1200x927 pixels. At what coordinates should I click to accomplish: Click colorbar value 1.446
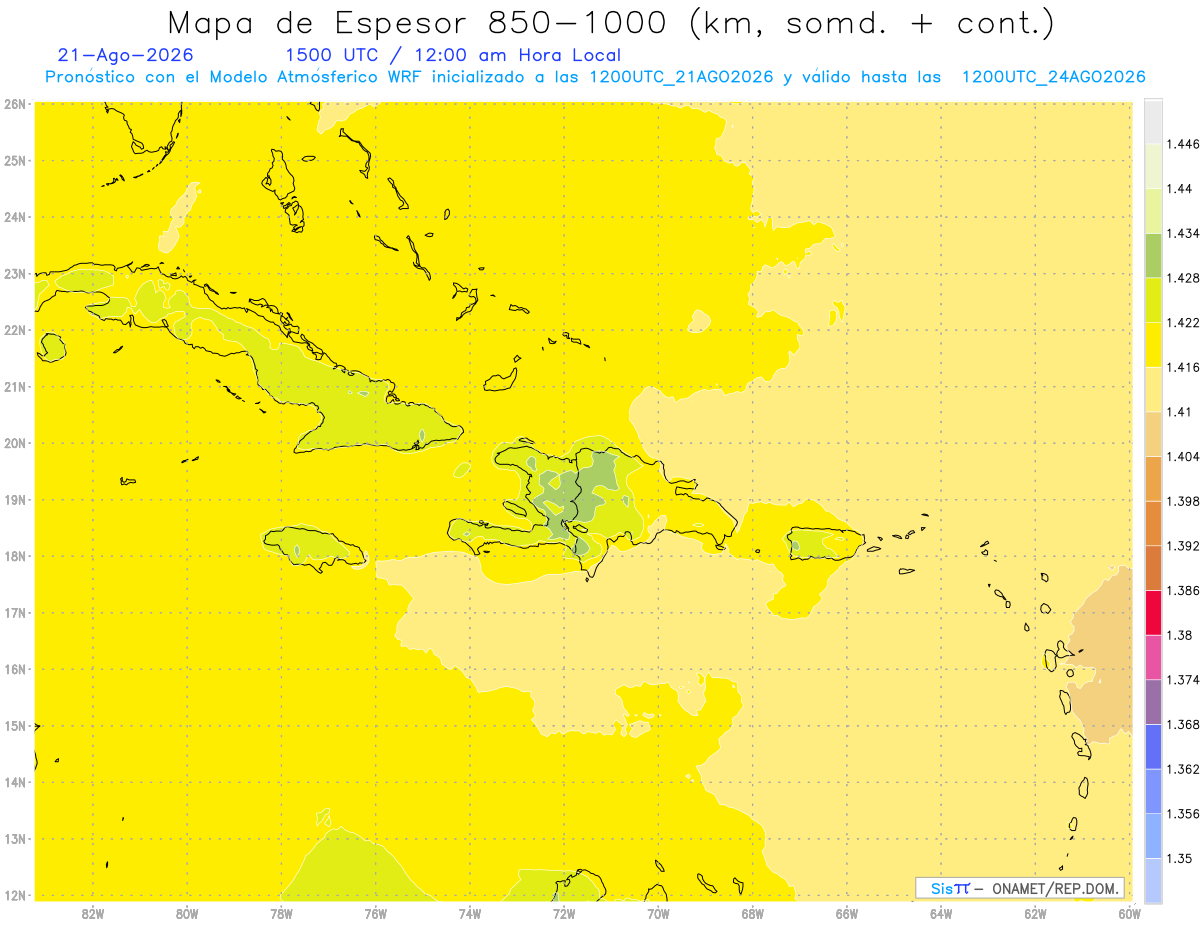click(1183, 144)
